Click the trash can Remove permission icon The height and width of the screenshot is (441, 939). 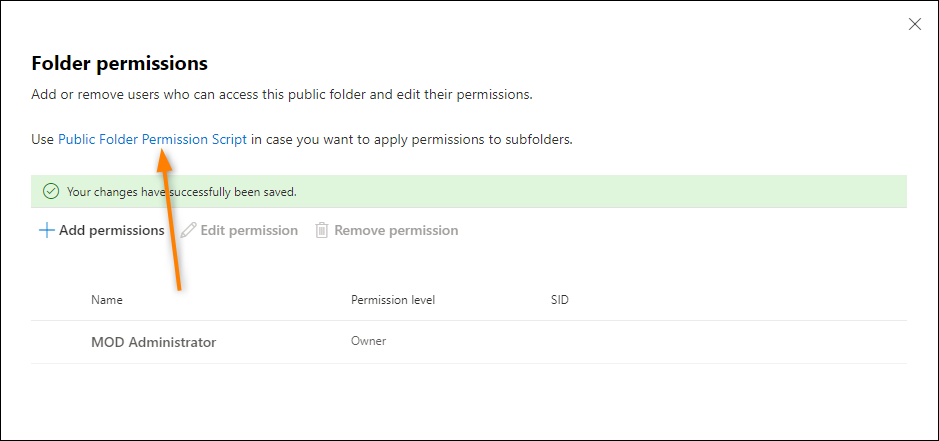(x=322, y=231)
